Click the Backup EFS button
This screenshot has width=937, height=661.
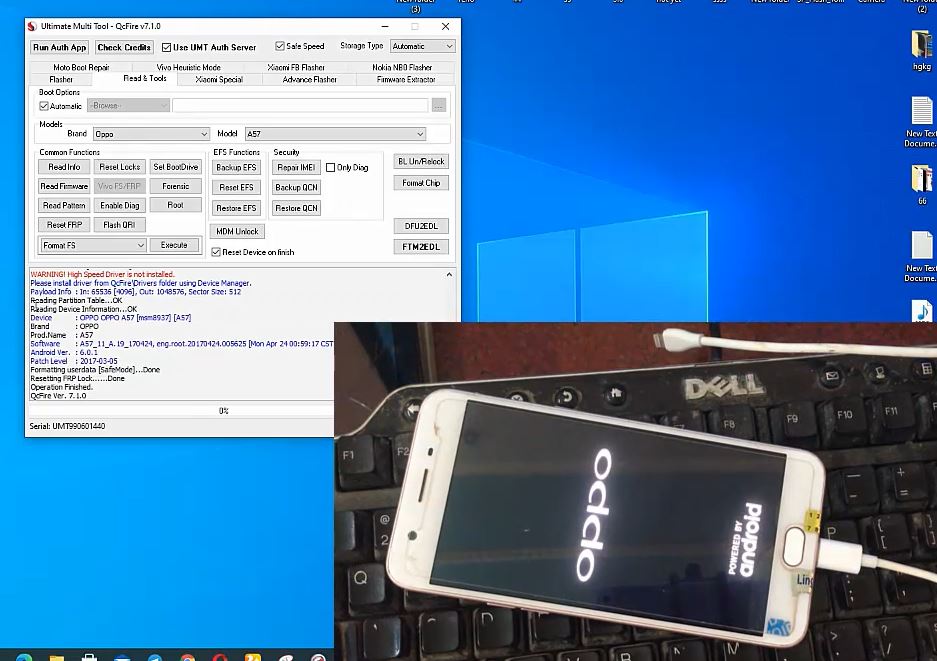click(236, 167)
